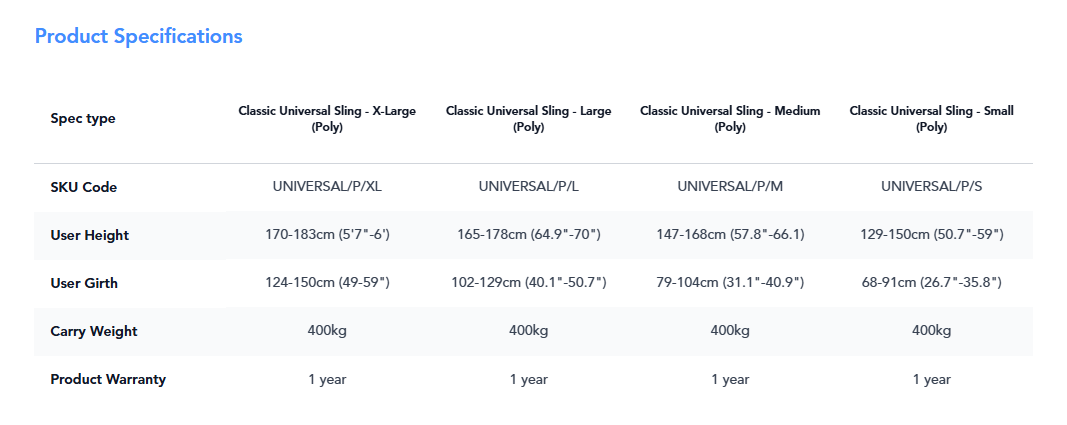Click 1 year warranty under Small column
Viewport: 1067px width, 425px height.
(x=932, y=379)
